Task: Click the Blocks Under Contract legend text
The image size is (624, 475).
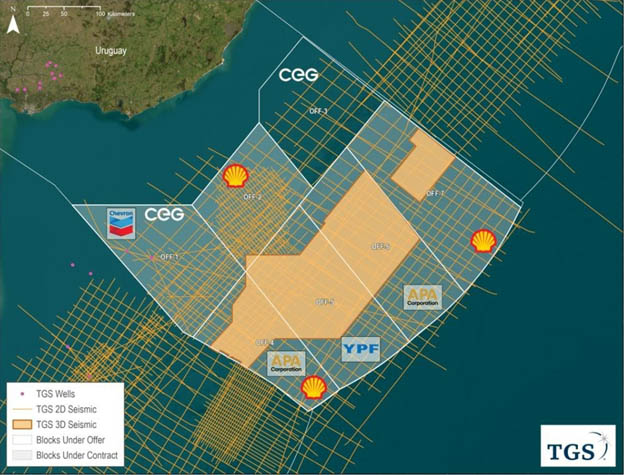Action: point(77,455)
